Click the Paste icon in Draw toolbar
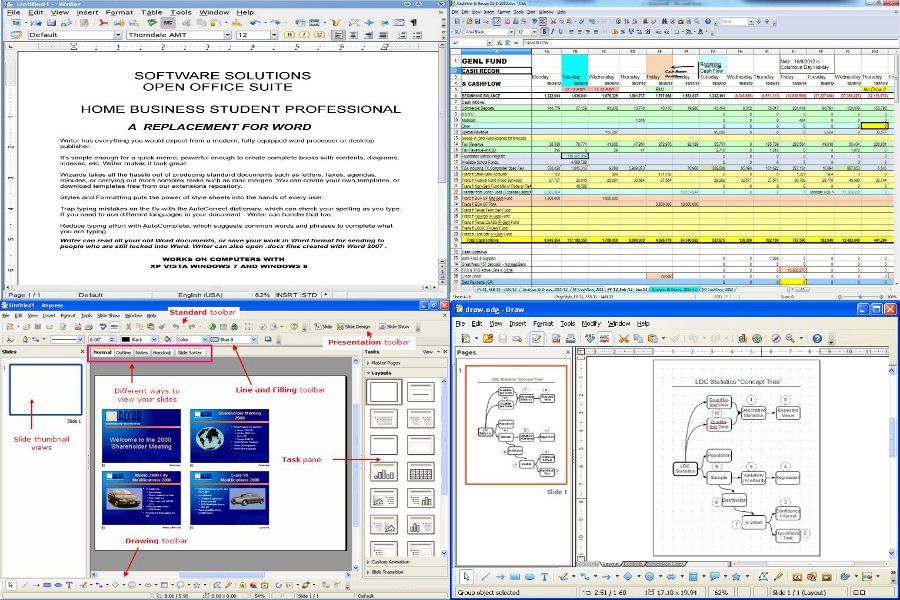This screenshot has width=900, height=600. pyautogui.click(x=652, y=339)
